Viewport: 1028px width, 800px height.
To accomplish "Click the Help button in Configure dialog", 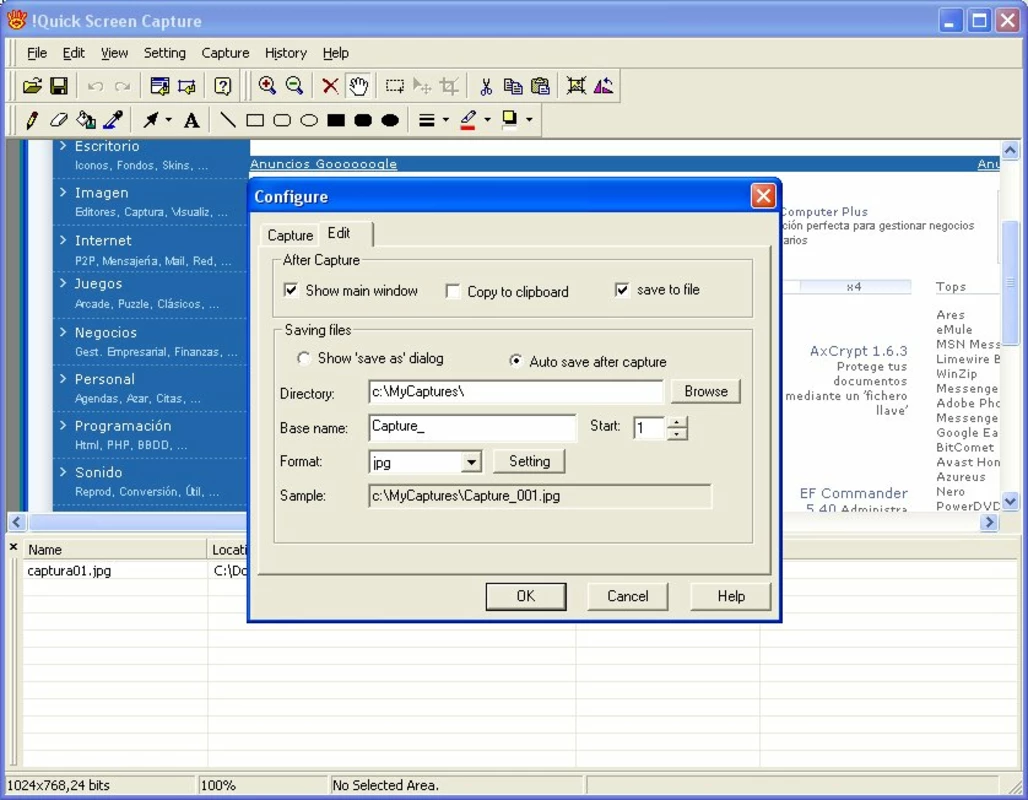I will (x=731, y=597).
